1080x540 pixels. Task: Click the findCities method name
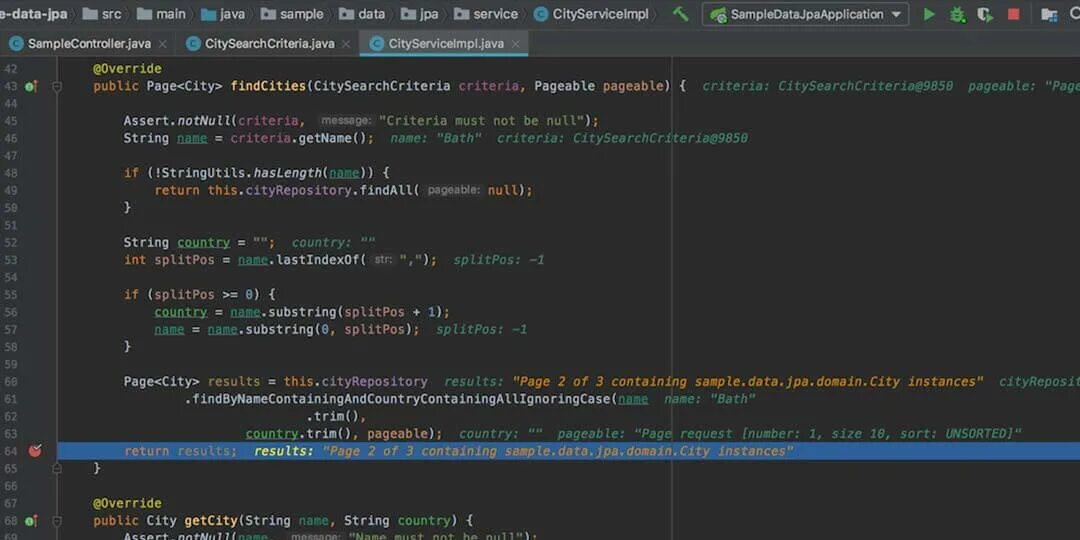[x=268, y=86]
